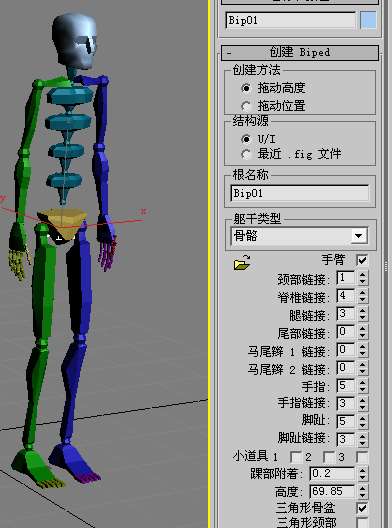
Task: Select the 拖动位置 radio option
Action: tap(273, 106)
